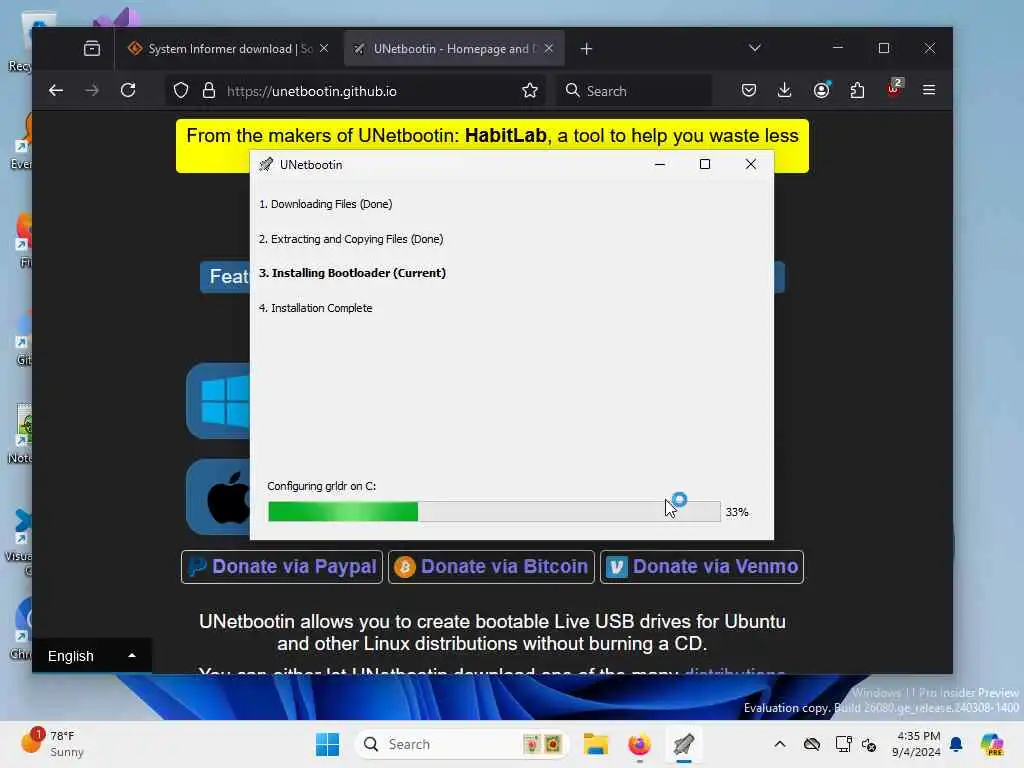The height and width of the screenshot is (768, 1024).
Task: Open File Explorer from taskbar
Action: pos(596,744)
